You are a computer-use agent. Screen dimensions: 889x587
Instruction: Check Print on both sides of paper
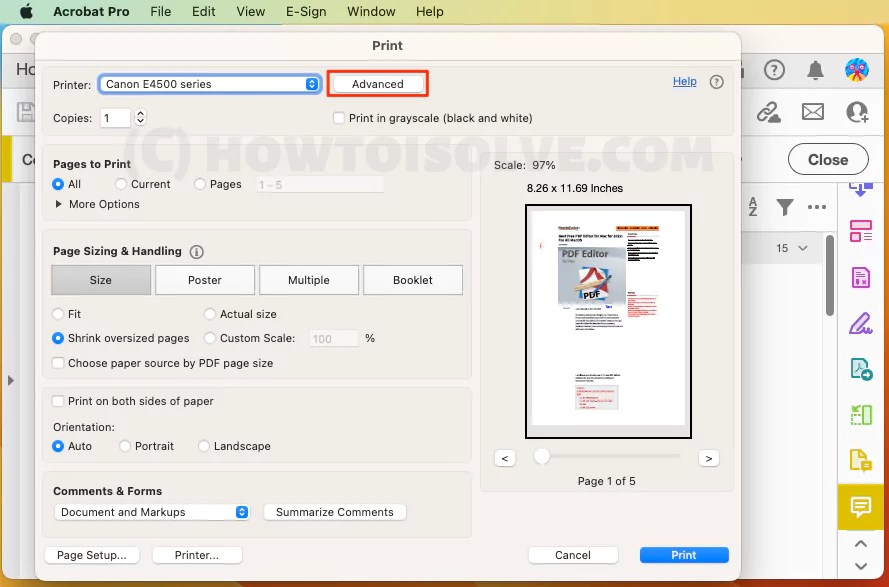pyautogui.click(x=57, y=401)
